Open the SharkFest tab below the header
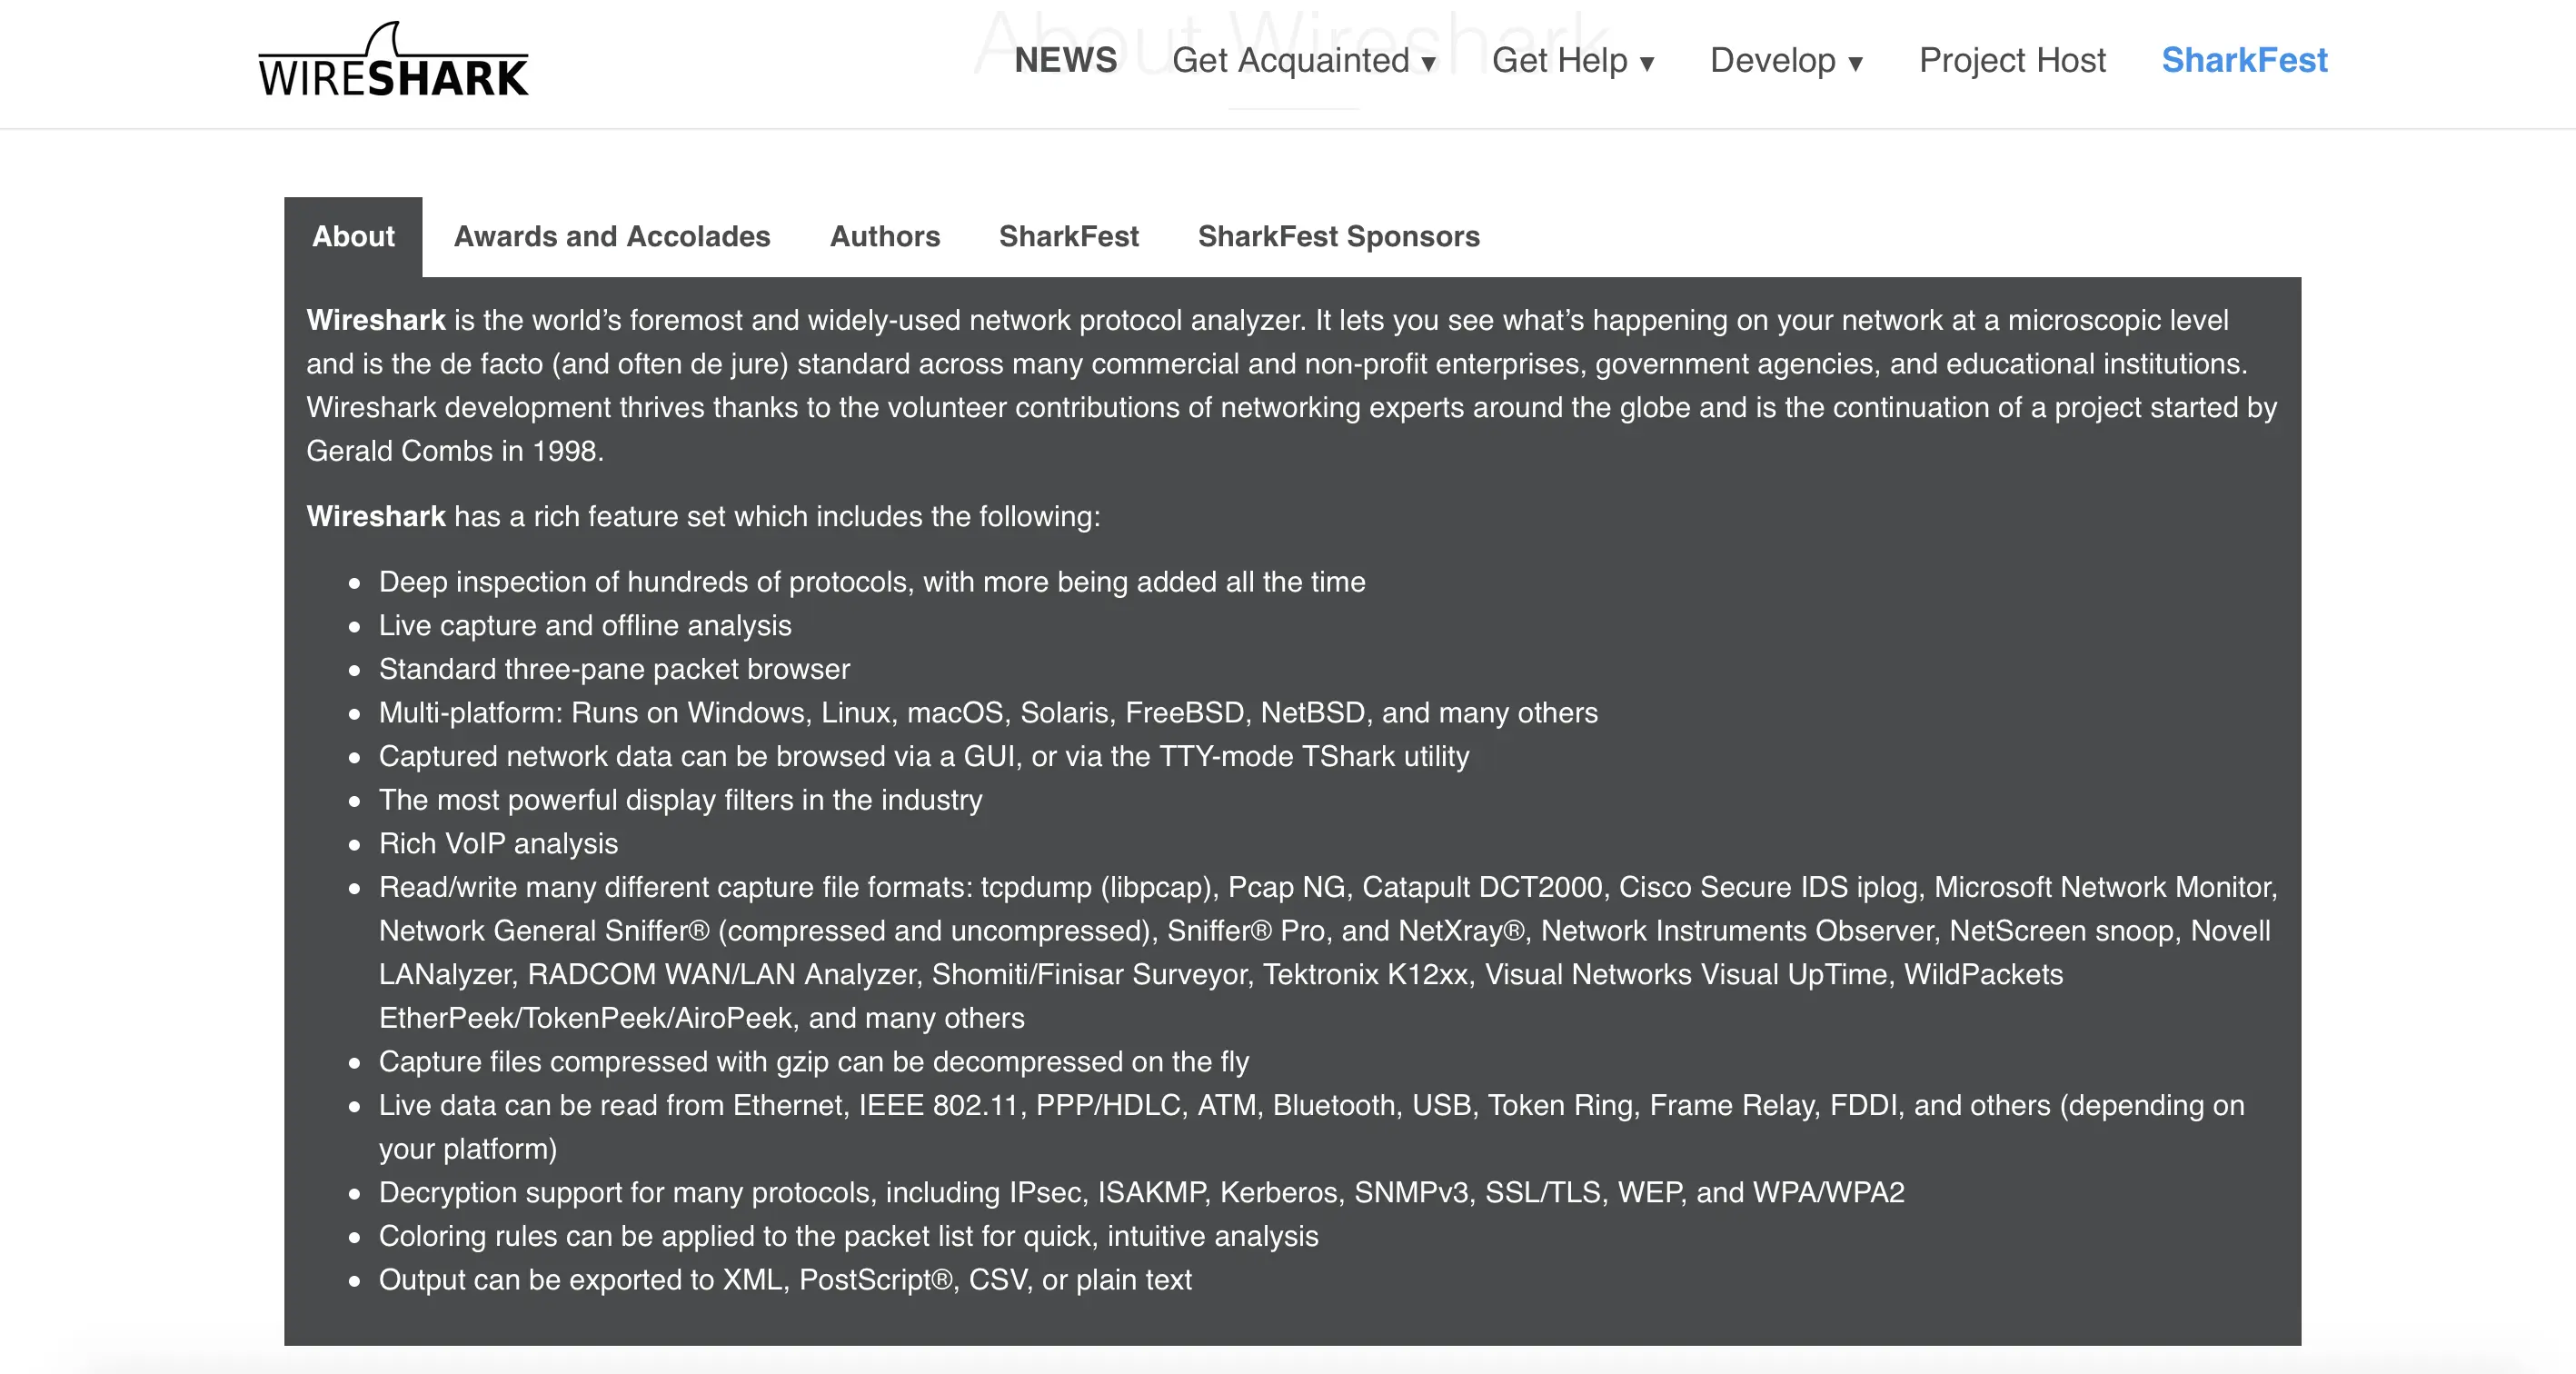The width and height of the screenshot is (2576, 1374). [1068, 237]
